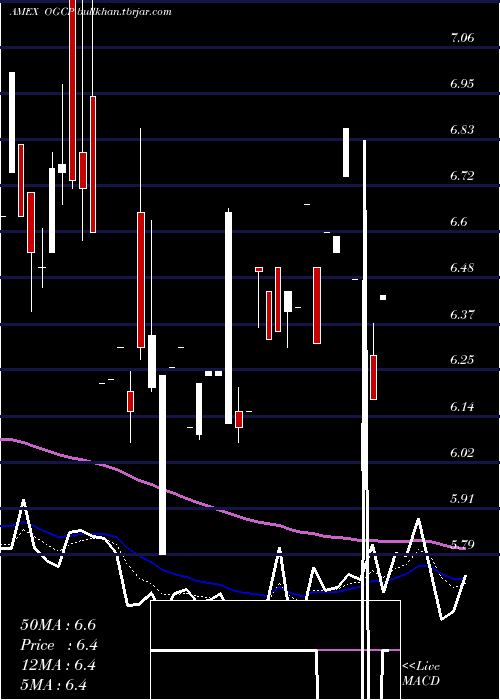This screenshot has height=700, width=500.
Task: Click the 6.48 price axis label
Action: 462,268
